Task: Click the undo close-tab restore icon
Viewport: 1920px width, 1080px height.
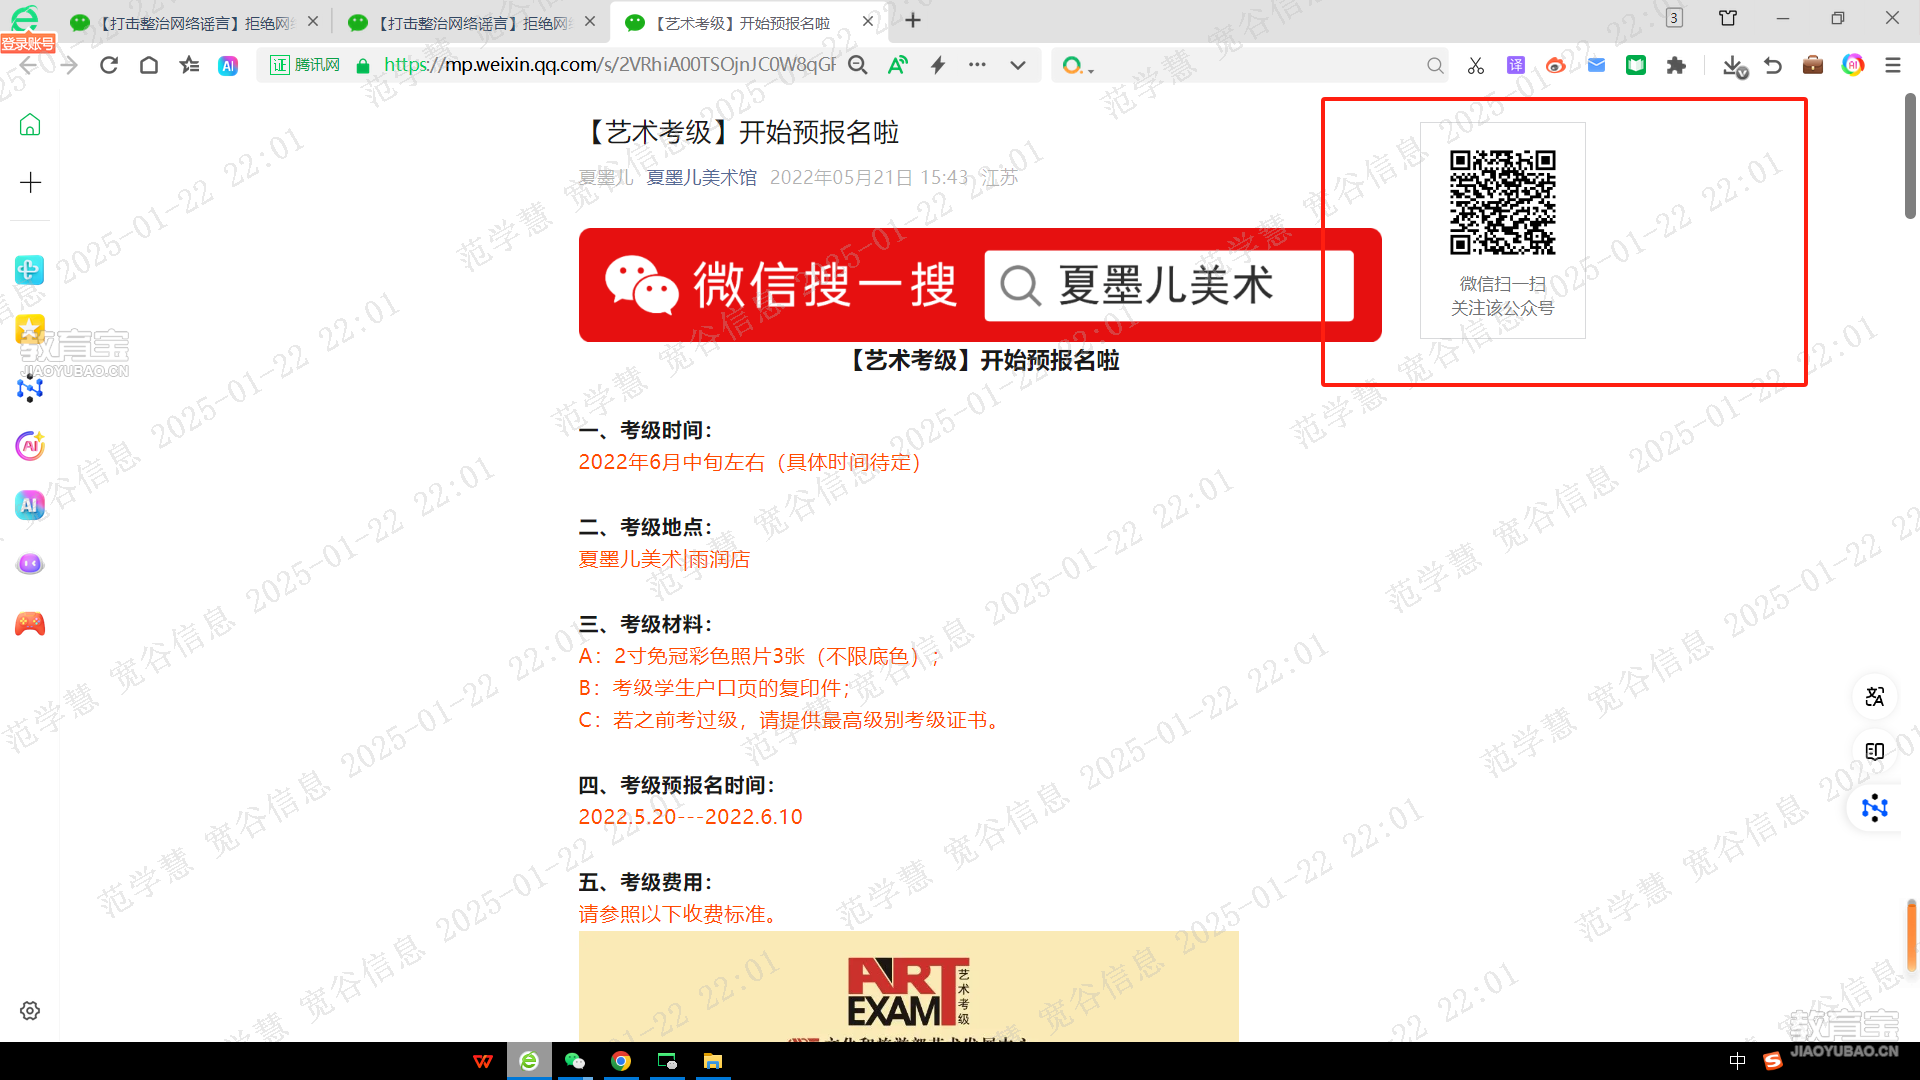Action: click(x=1773, y=66)
